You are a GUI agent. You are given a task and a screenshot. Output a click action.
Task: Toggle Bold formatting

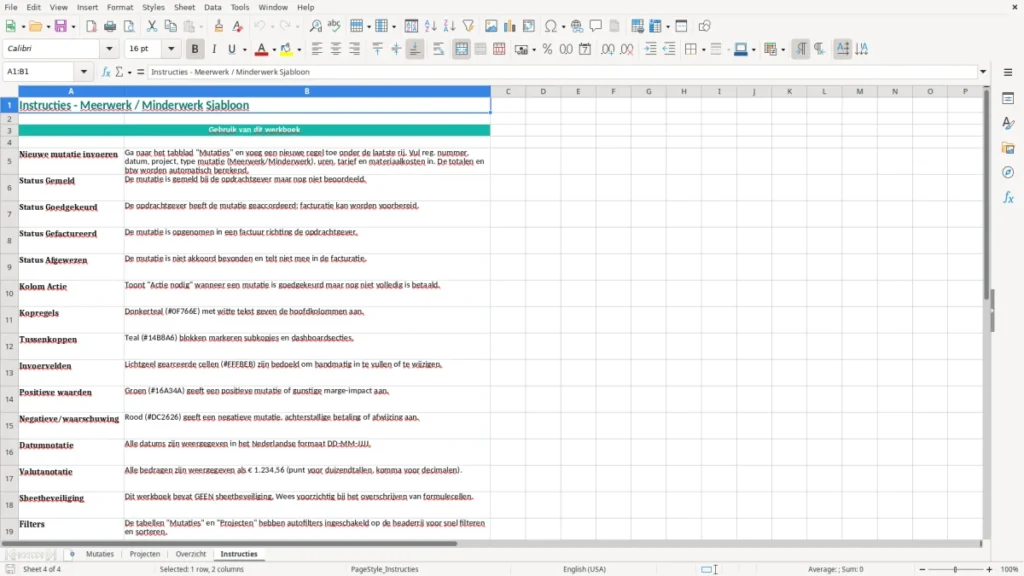[195, 49]
